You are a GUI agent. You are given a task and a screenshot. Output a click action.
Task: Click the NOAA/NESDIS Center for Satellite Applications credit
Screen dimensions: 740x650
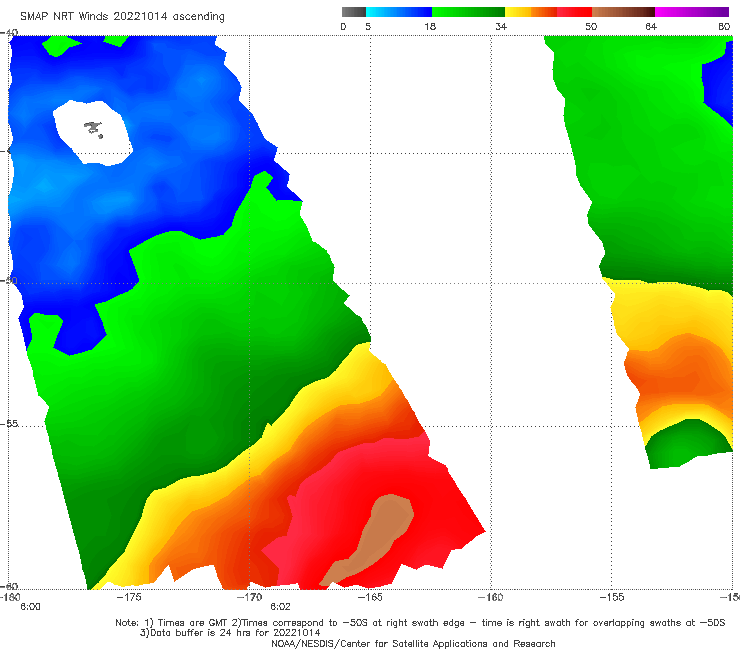click(413, 644)
